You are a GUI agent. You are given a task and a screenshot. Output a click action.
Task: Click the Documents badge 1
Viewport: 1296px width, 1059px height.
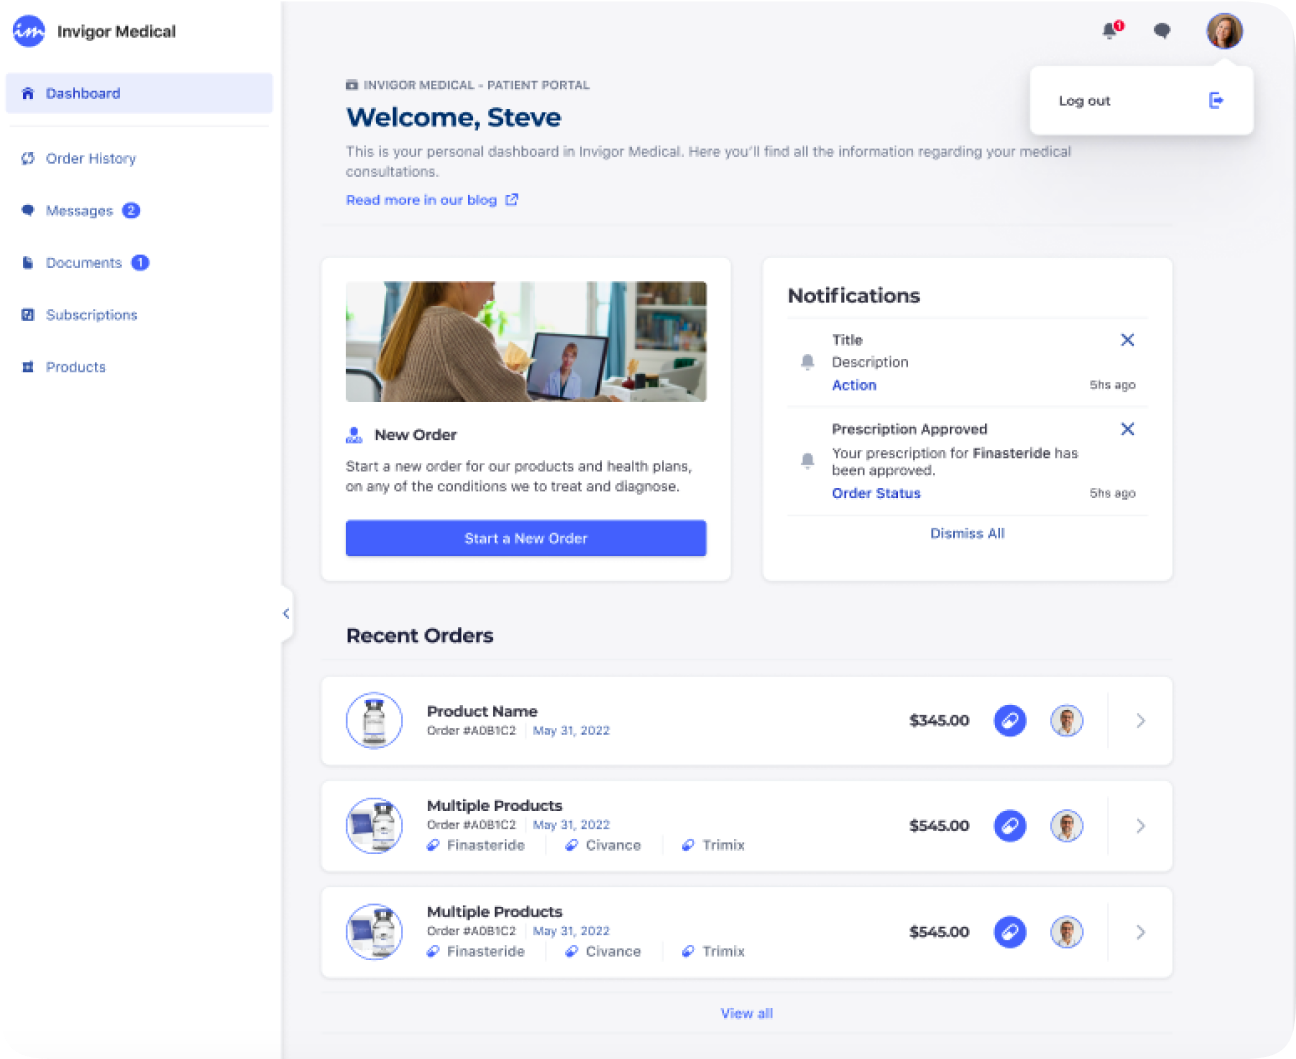click(x=140, y=262)
